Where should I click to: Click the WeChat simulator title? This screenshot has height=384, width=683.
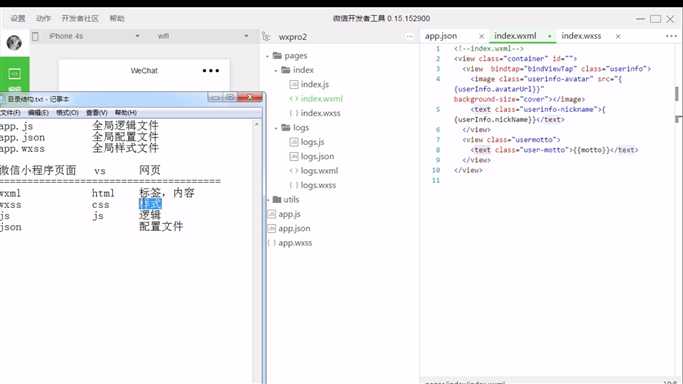point(144,71)
